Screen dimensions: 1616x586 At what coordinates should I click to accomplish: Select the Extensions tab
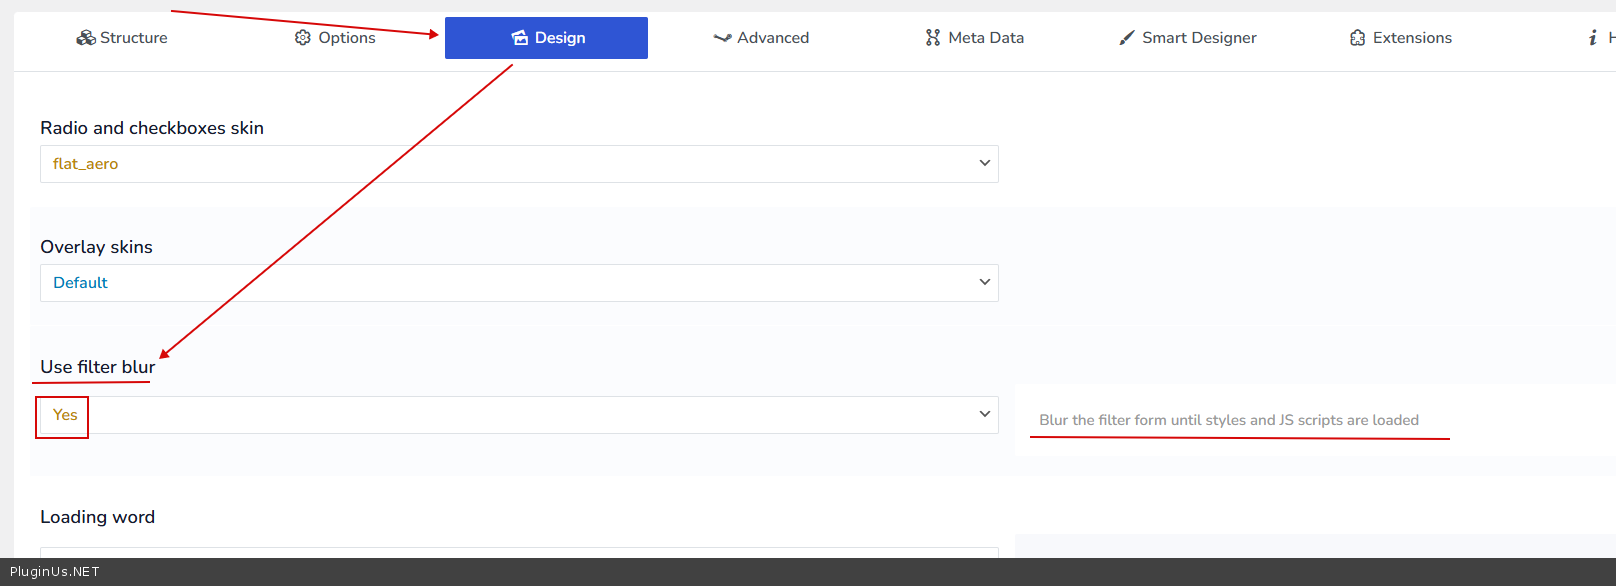pyautogui.click(x=1412, y=38)
